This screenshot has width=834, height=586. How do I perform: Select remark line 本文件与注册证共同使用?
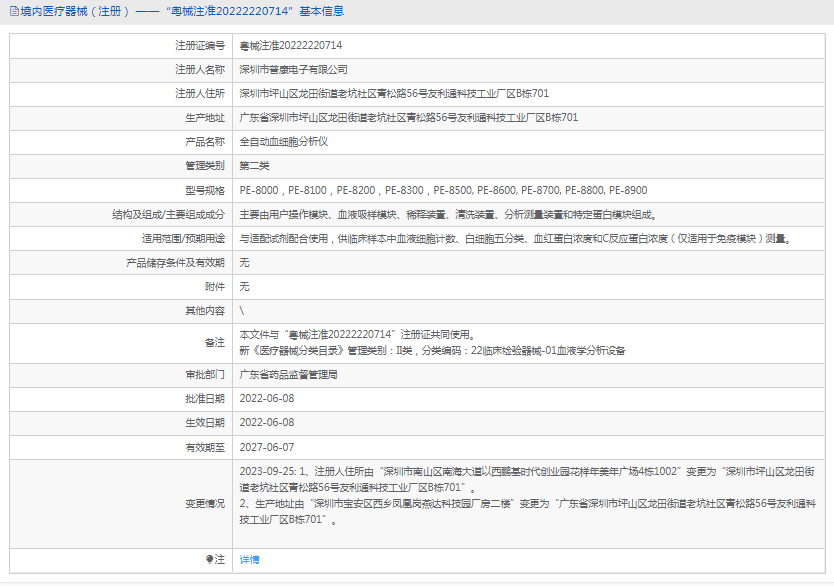358,335
